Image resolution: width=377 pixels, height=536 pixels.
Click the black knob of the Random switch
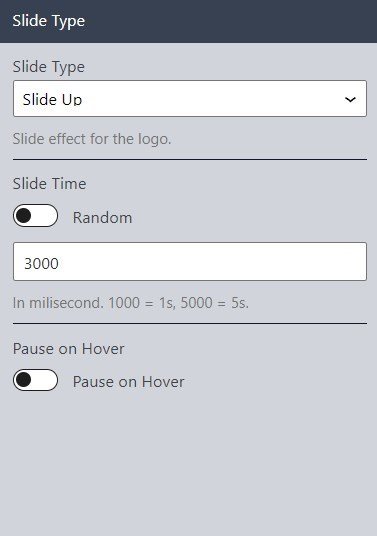(24, 216)
